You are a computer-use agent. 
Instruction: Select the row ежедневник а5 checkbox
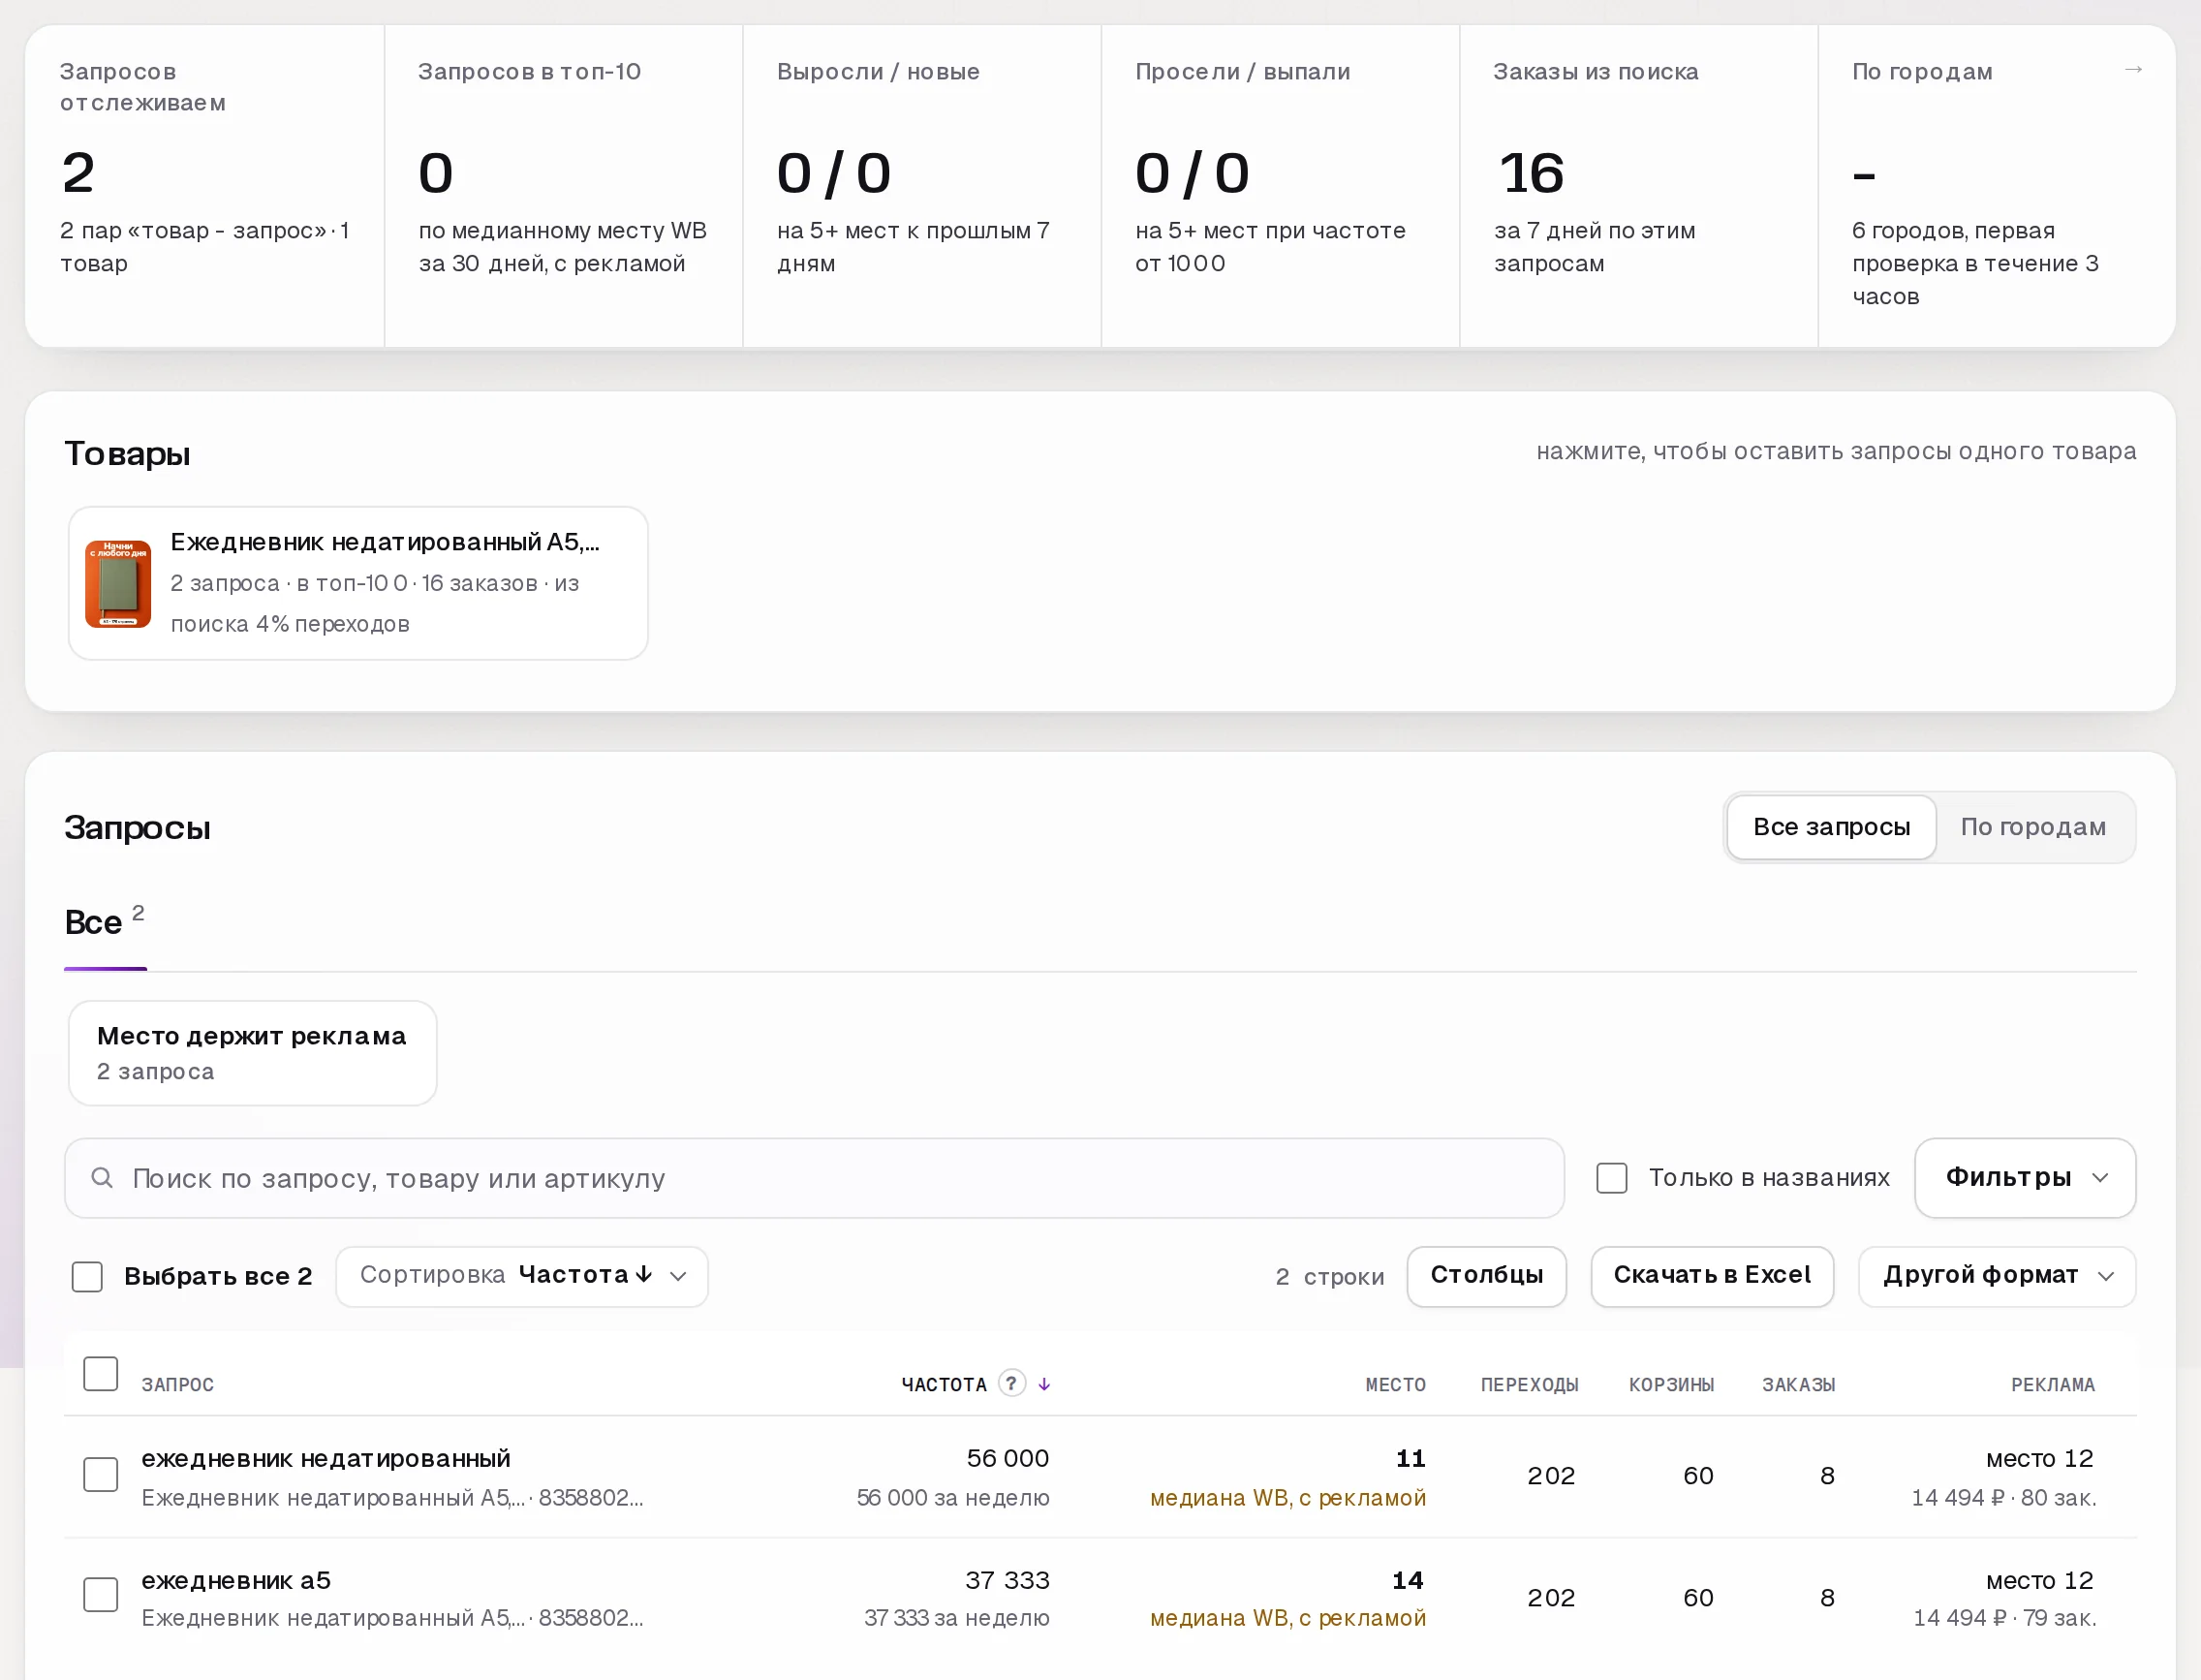[100, 1594]
